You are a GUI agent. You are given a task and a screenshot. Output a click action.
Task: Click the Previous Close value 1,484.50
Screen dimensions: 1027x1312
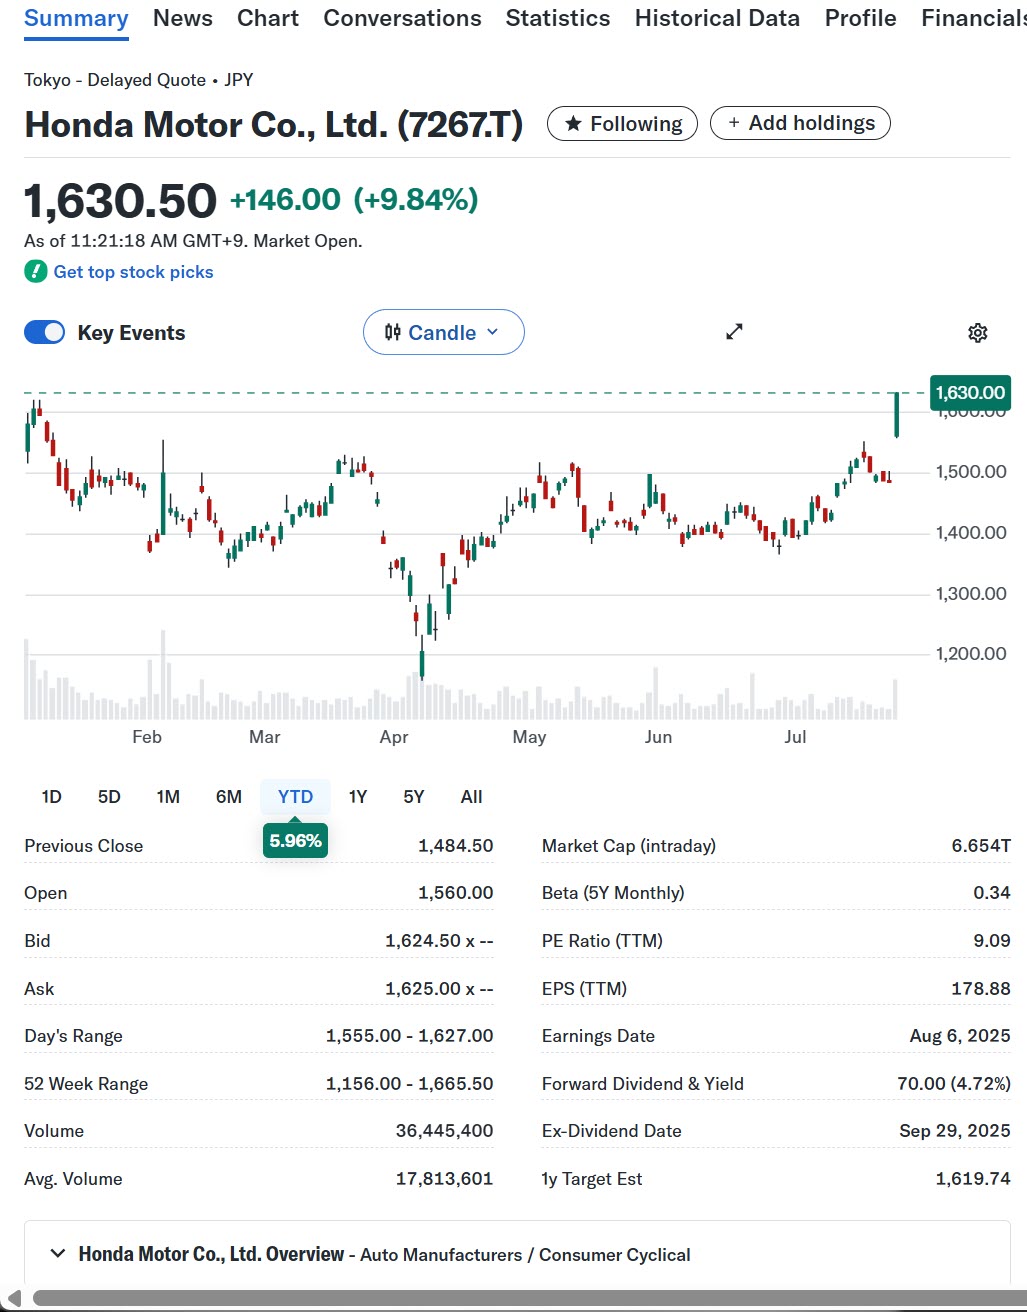[455, 846]
